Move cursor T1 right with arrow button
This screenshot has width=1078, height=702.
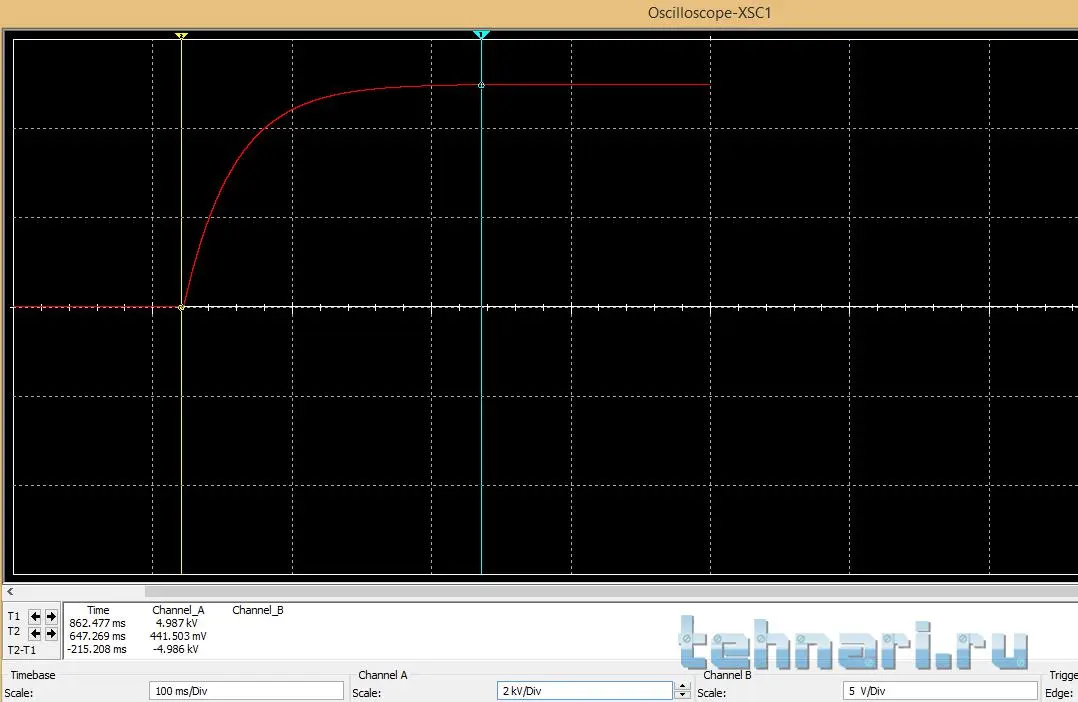tap(51, 617)
